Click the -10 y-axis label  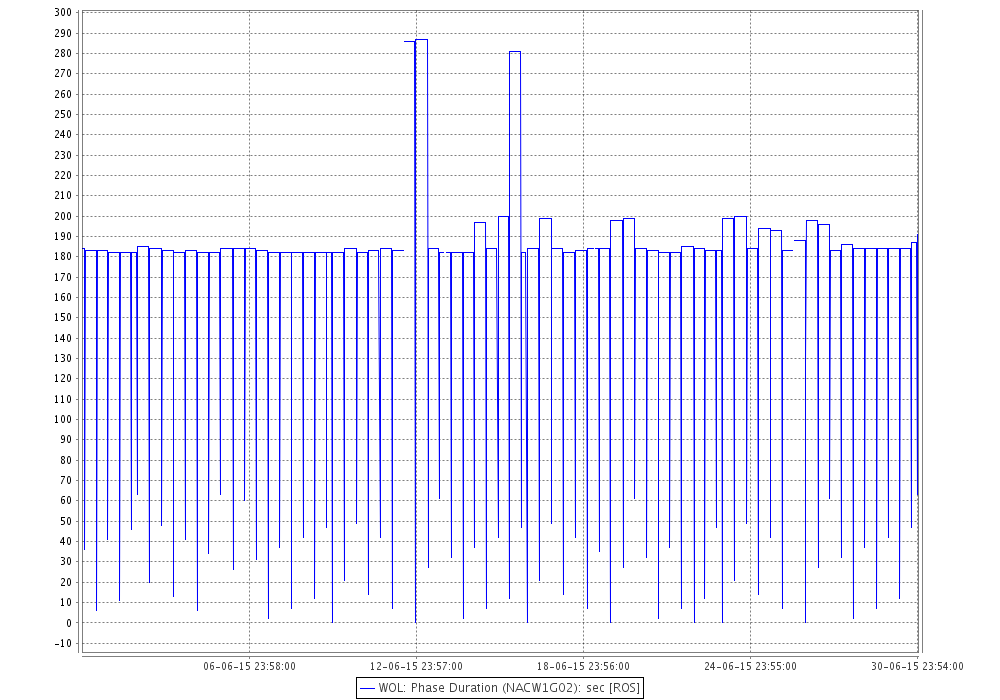[x=63, y=643]
